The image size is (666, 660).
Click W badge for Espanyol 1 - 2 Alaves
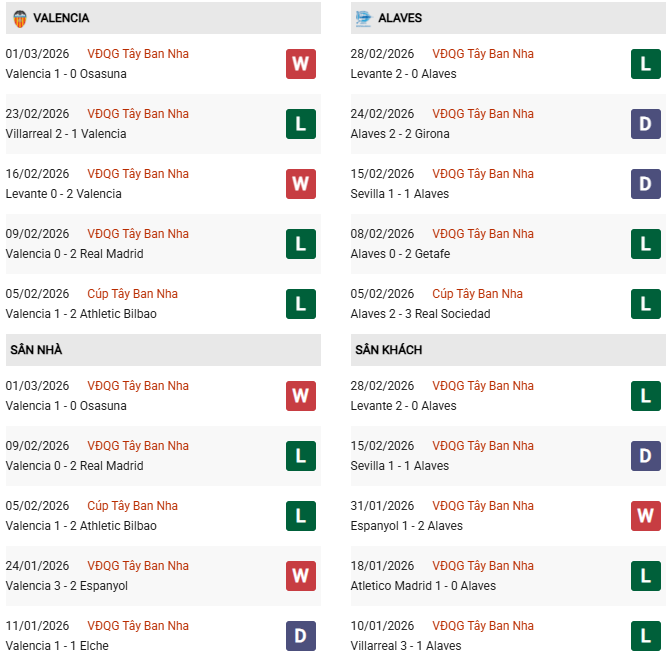point(645,516)
